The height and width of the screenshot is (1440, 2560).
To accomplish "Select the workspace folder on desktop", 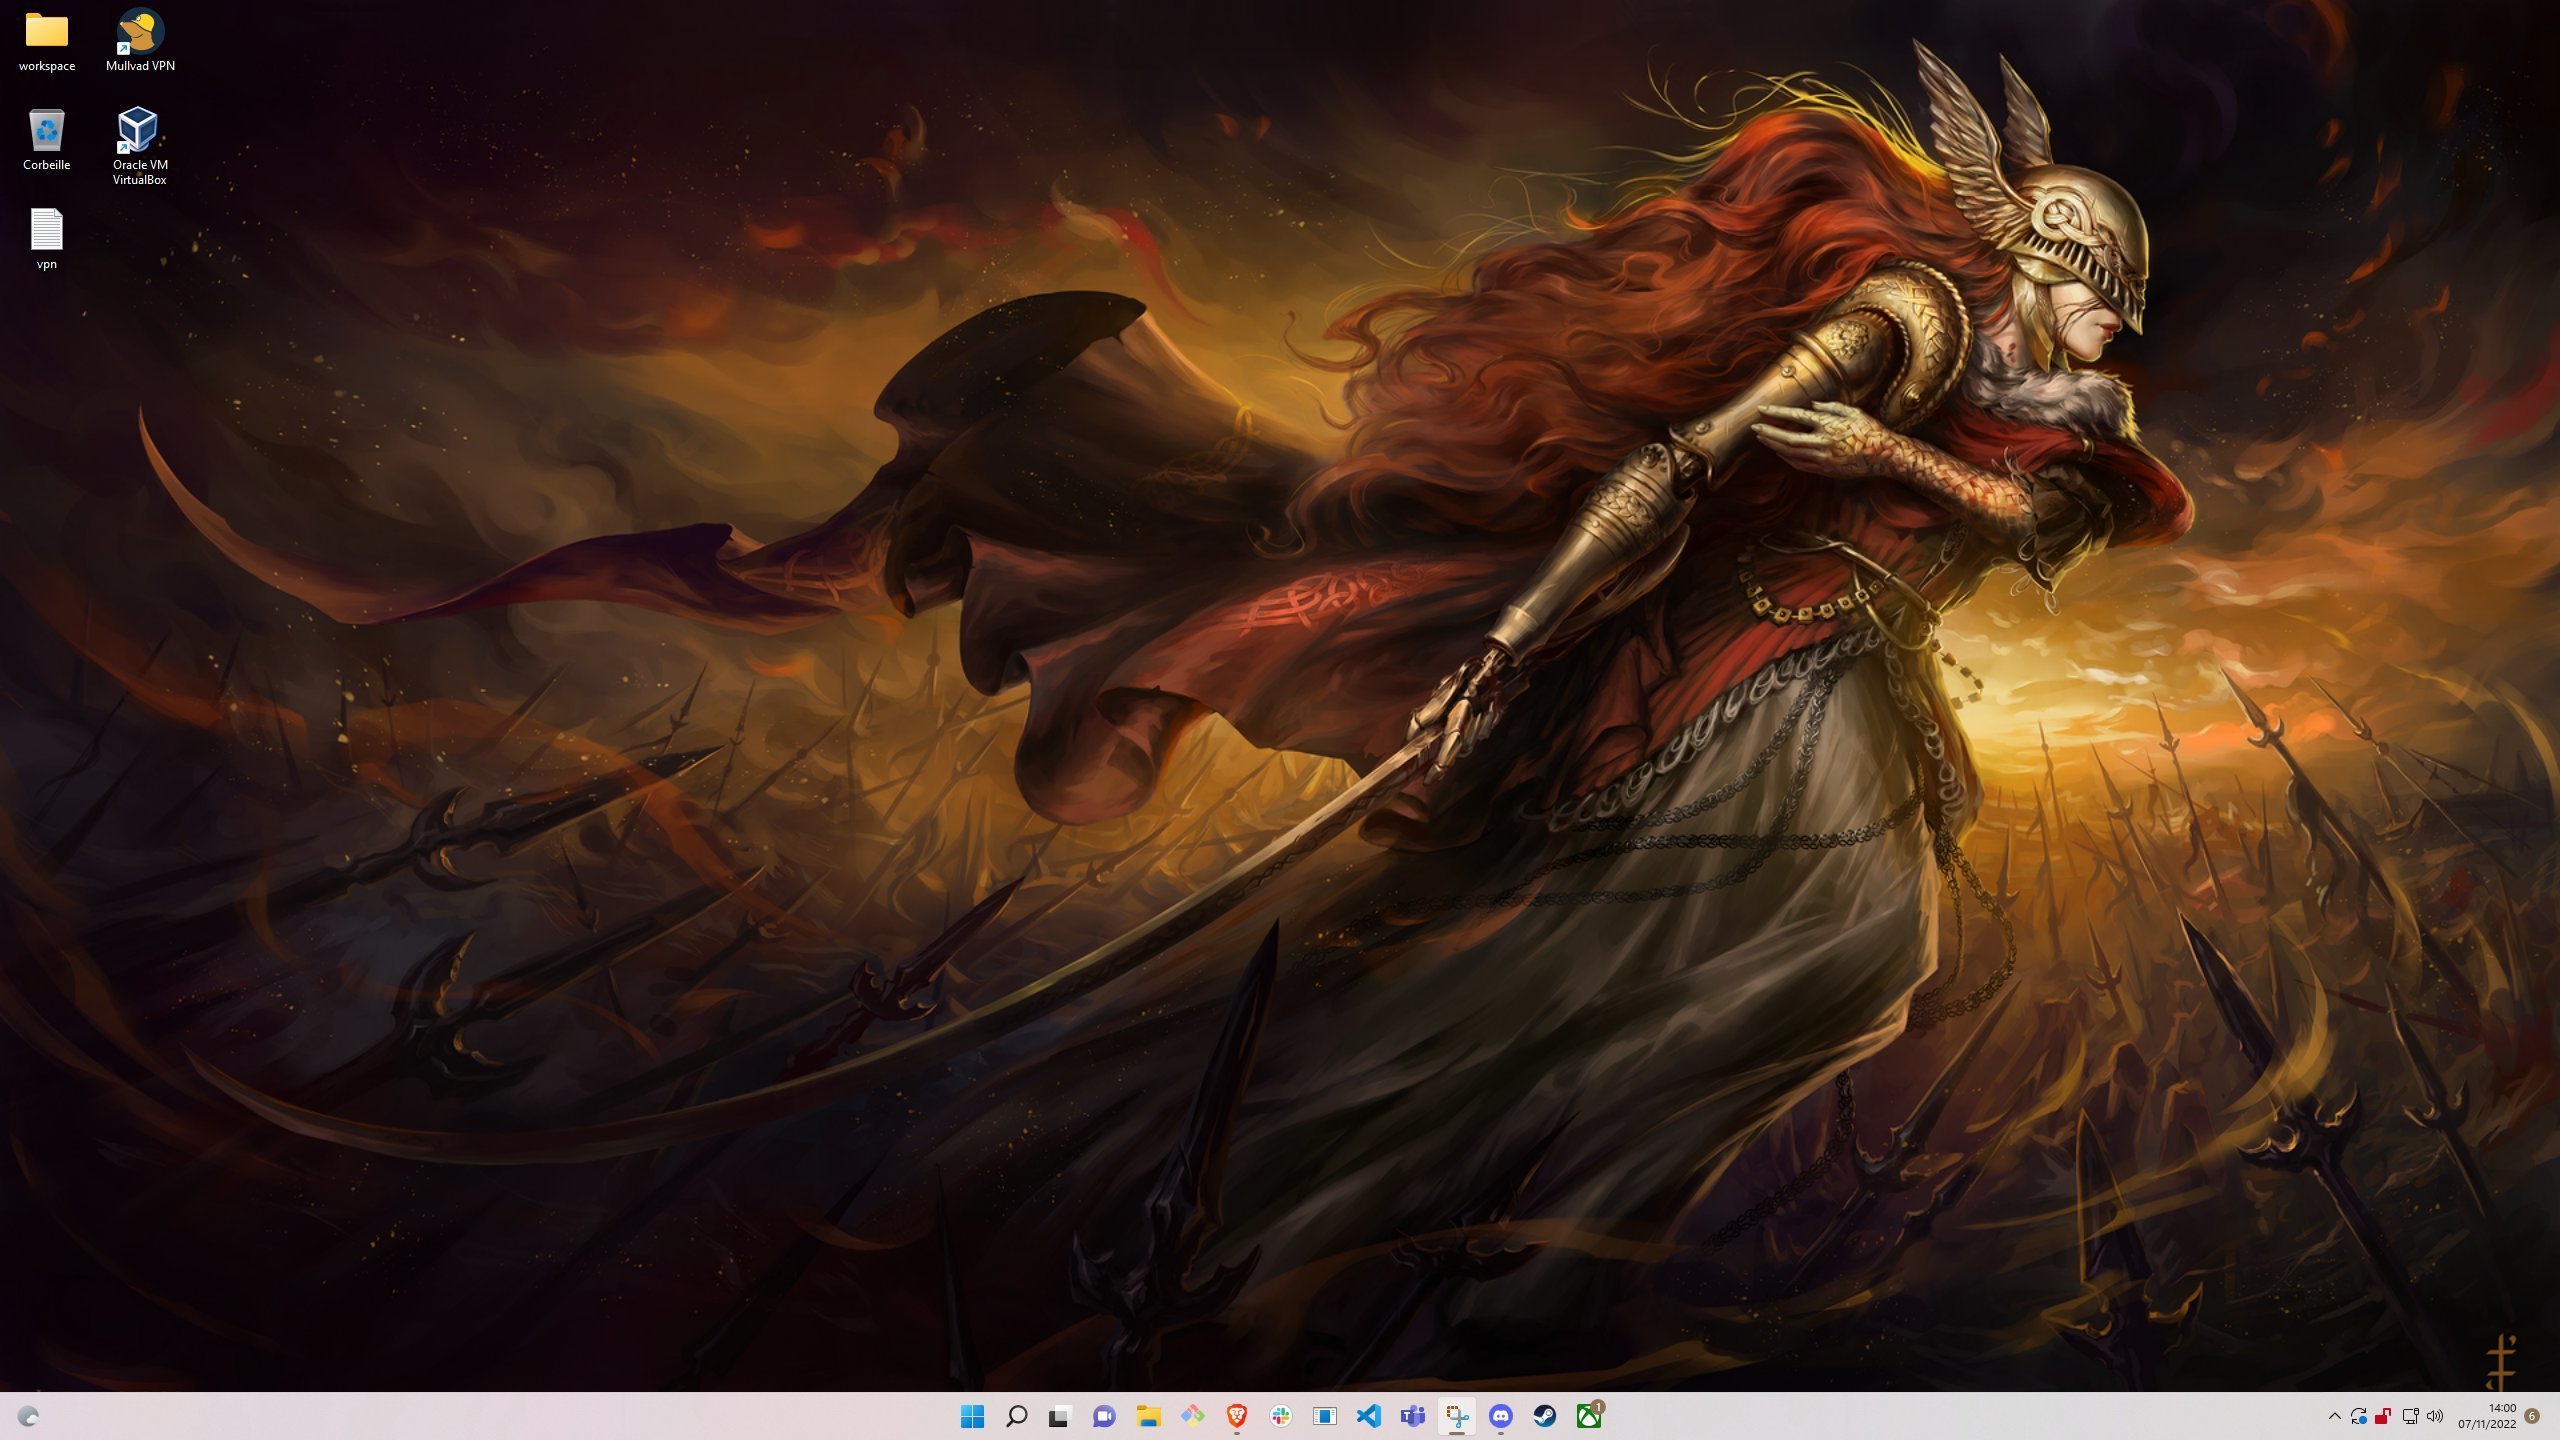I will coord(47,42).
